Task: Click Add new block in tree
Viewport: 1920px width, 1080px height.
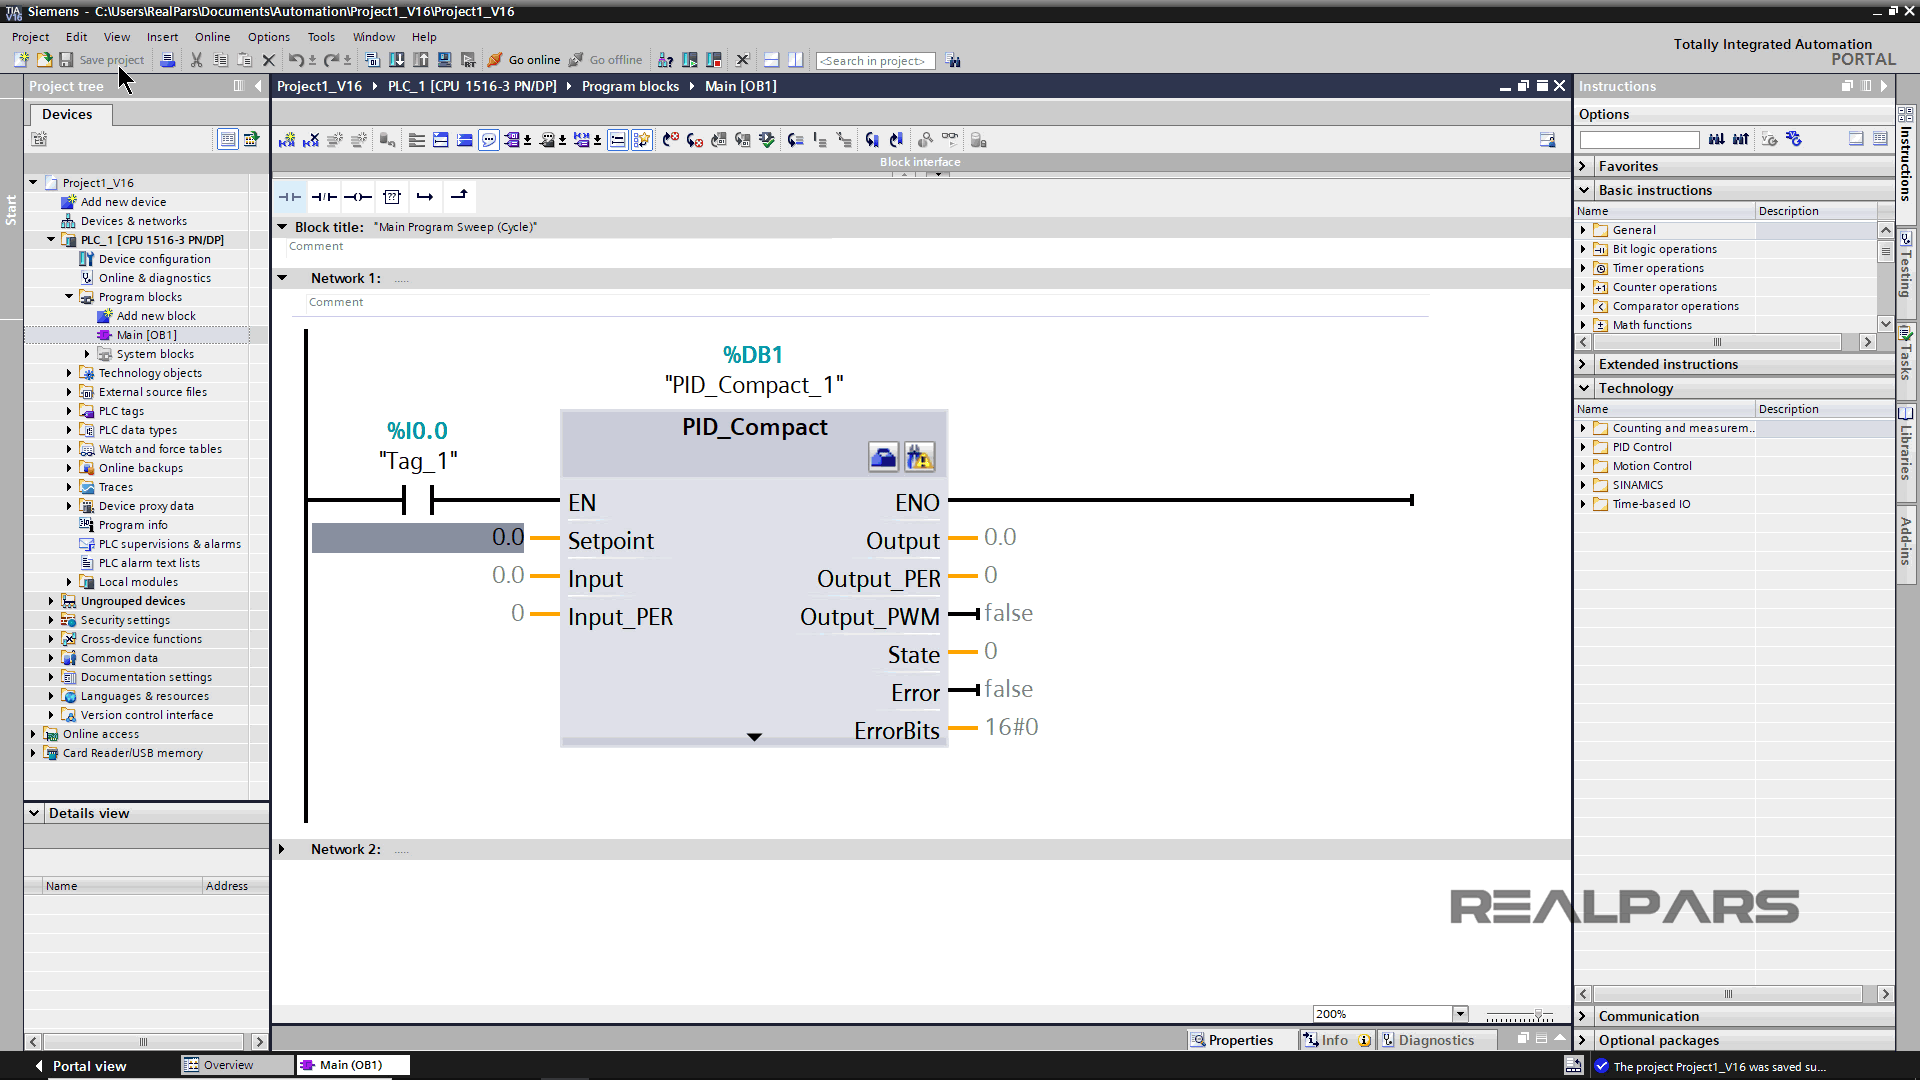Action: pos(156,316)
